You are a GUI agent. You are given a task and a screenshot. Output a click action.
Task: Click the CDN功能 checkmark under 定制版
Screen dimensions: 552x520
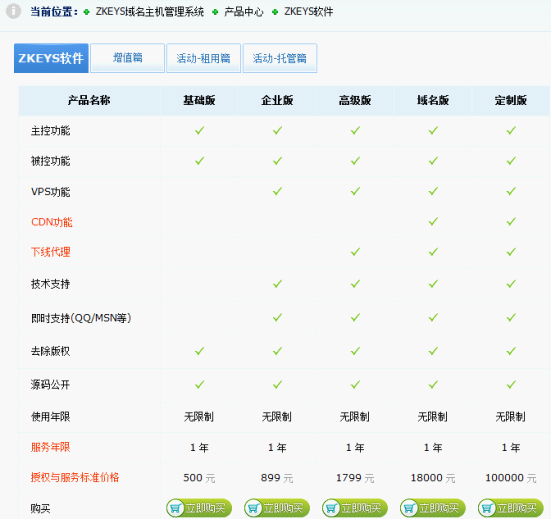pos(511,221)
